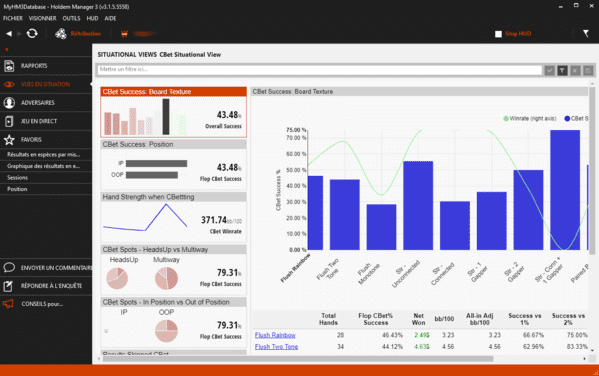
Task: Open Adversaires person icon
Action: (9, 103)
